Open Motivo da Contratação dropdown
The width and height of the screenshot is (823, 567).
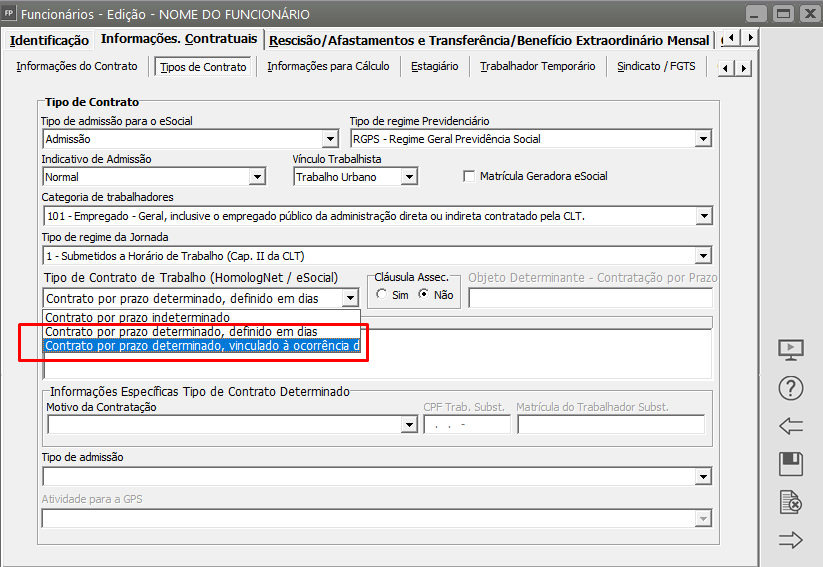[409, 424]
